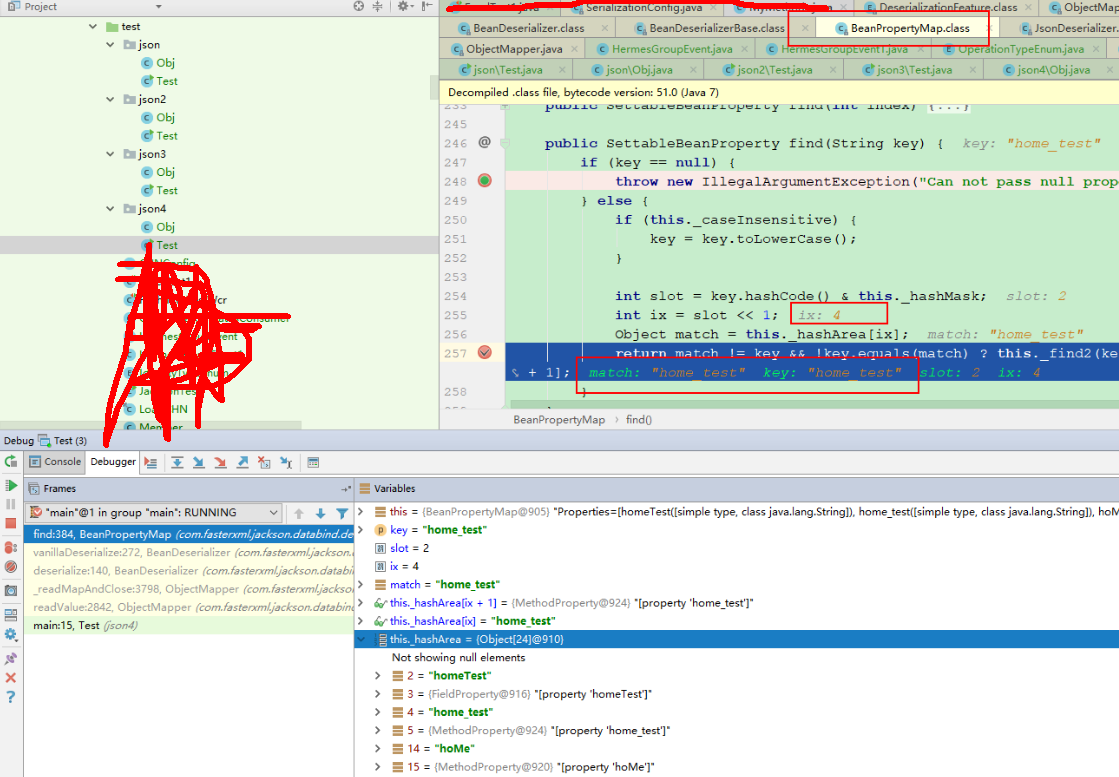Click BeanPropertyMap in editor breadcrumb
Image resolution: width=1119 pixels, height=777 pixels.
(559, 420)
